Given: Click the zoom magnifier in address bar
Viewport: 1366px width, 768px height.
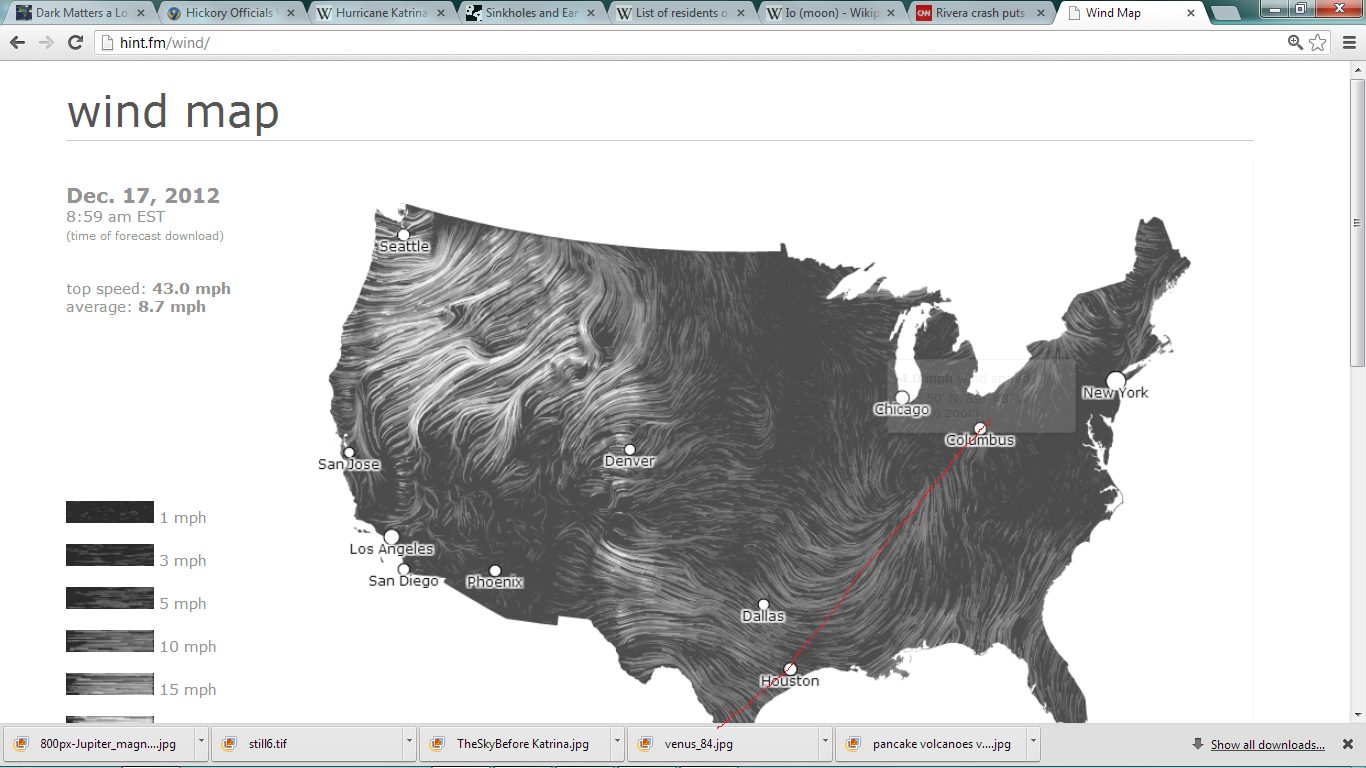Looking at the screenshot, I should click(x=1296, y=43).
